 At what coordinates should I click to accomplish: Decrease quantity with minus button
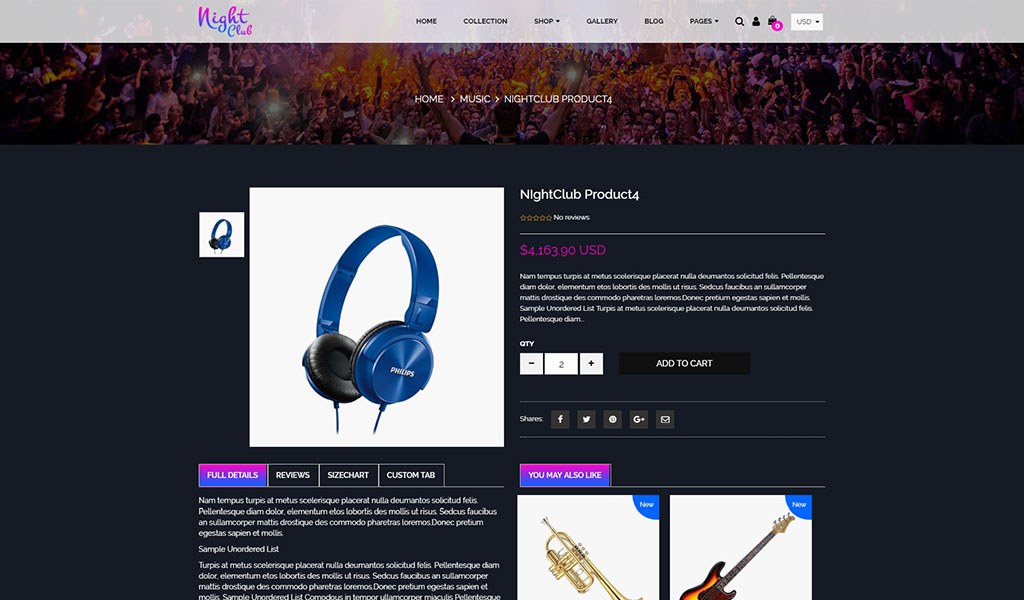[x=532, y=364]
